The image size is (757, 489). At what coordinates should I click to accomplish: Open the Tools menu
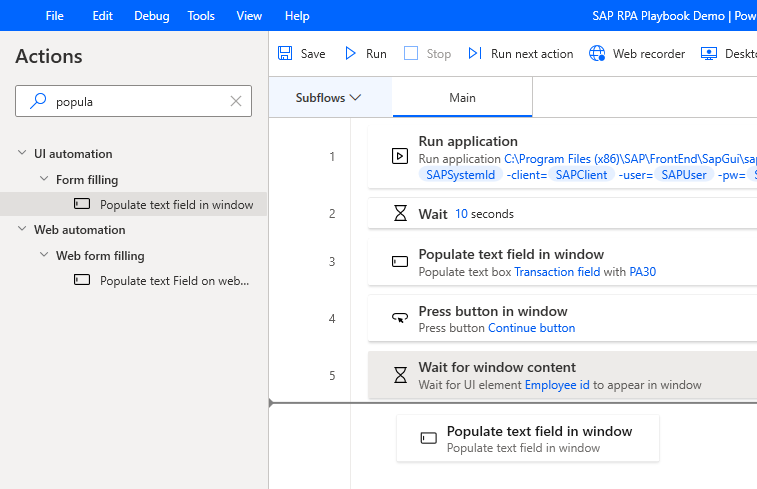[x=201, y=16]
